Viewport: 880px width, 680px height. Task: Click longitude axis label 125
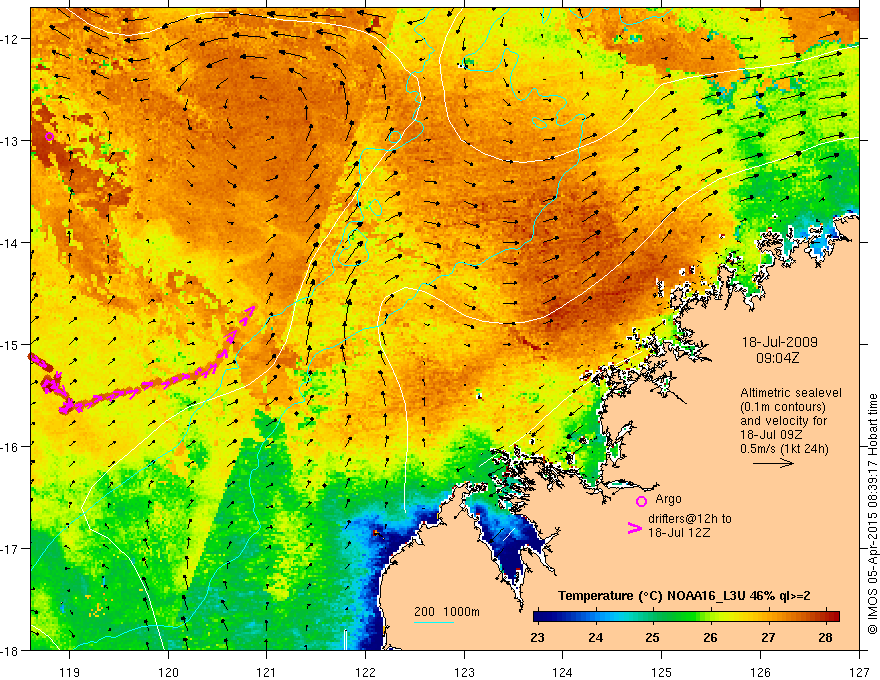662,672
